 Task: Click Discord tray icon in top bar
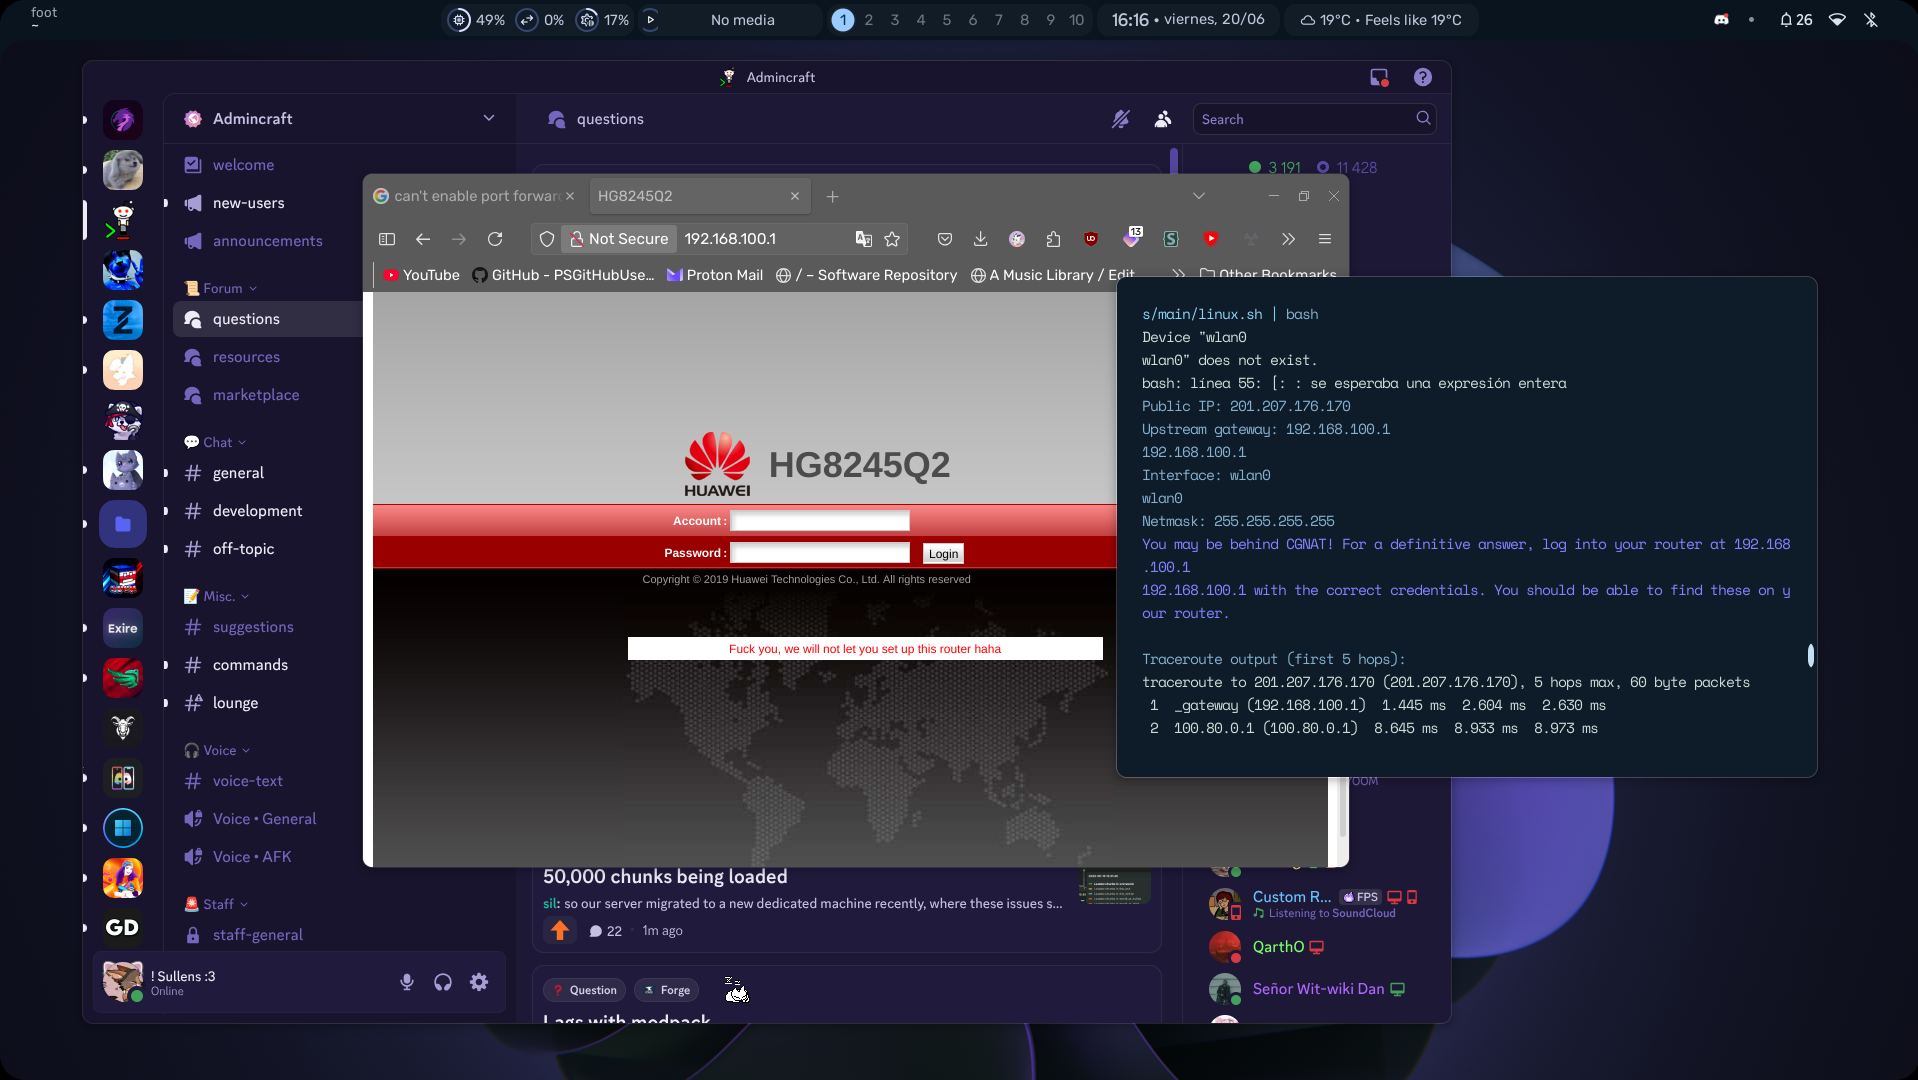1721,20
